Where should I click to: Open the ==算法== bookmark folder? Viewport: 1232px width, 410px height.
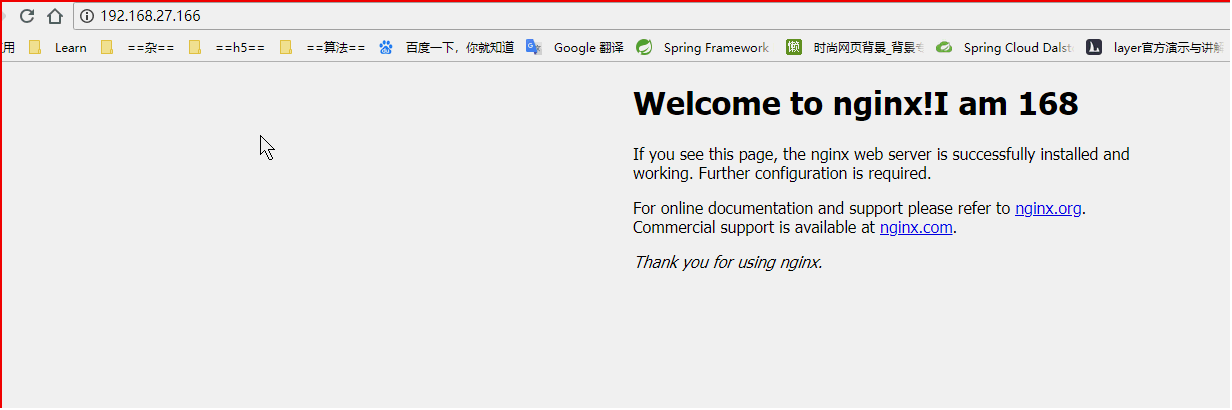322,47
